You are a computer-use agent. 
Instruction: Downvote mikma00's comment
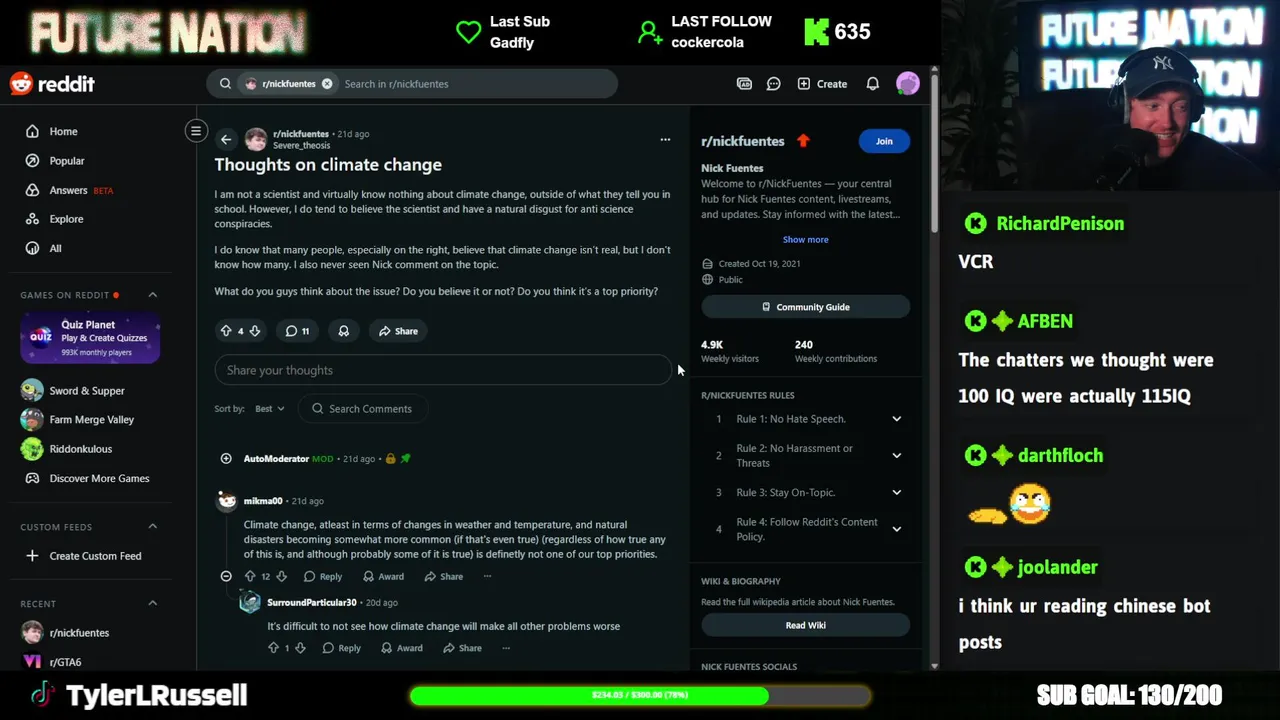click(x=281, y=577)
